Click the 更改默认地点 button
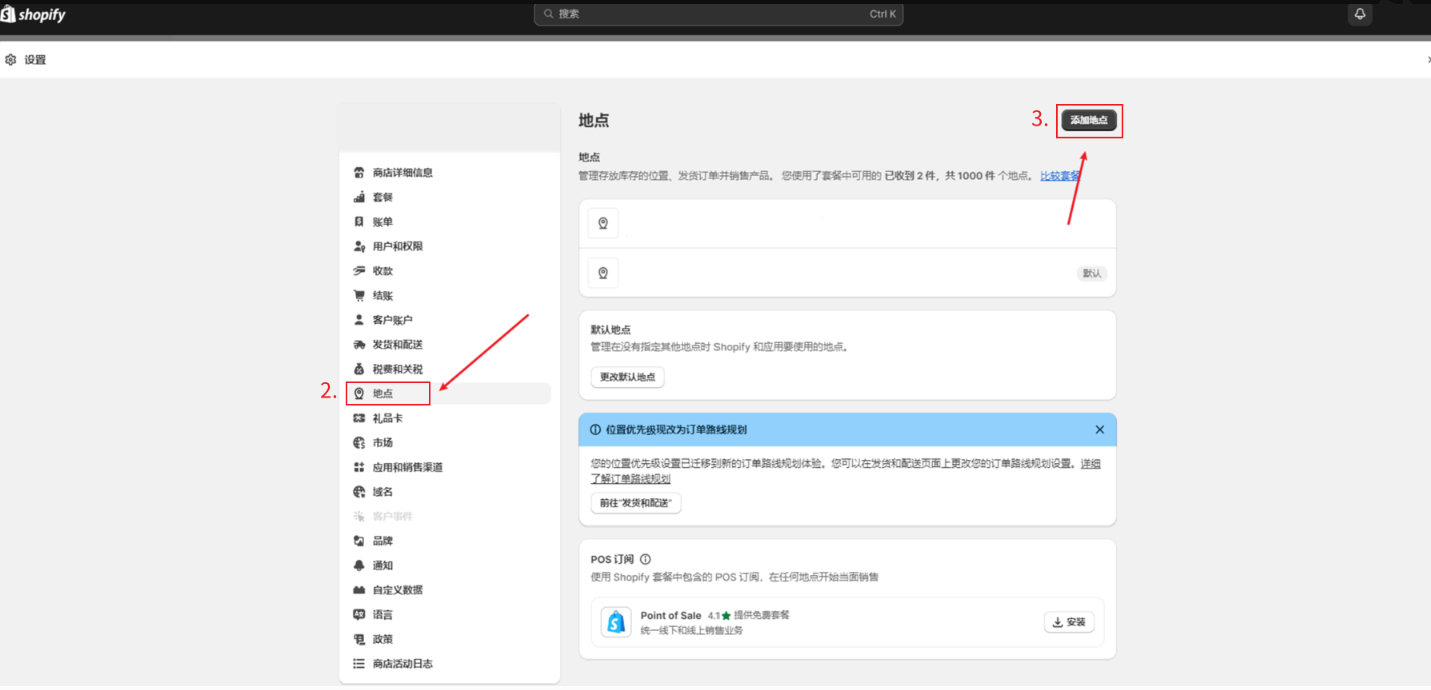The image size is (1431, 690). [627, 377]
